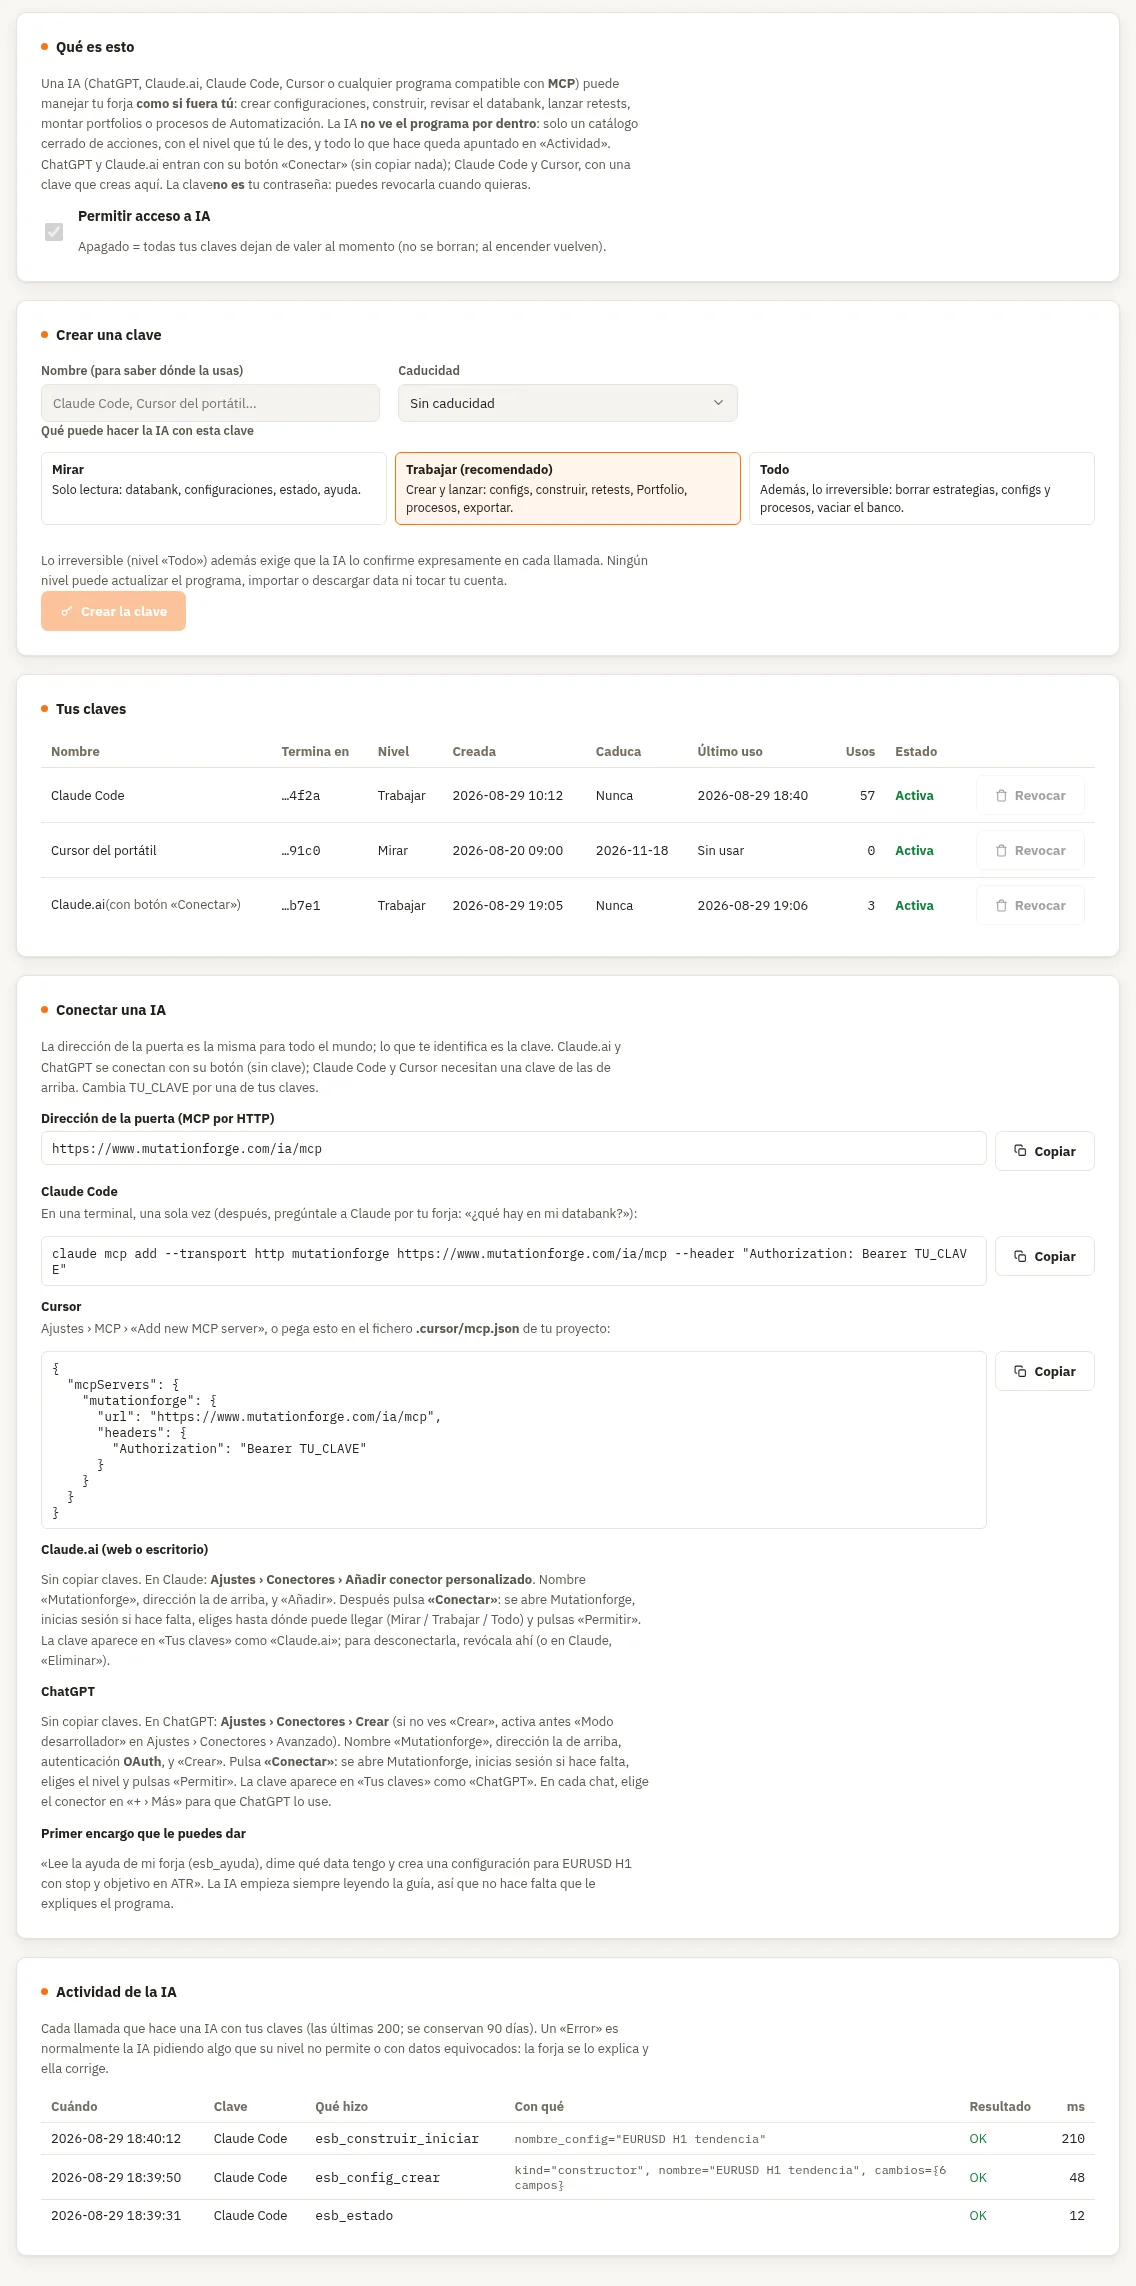Viewport: 1136px width, 2286px height.
Task: Click the key name input field
Action: pos(210,403)
